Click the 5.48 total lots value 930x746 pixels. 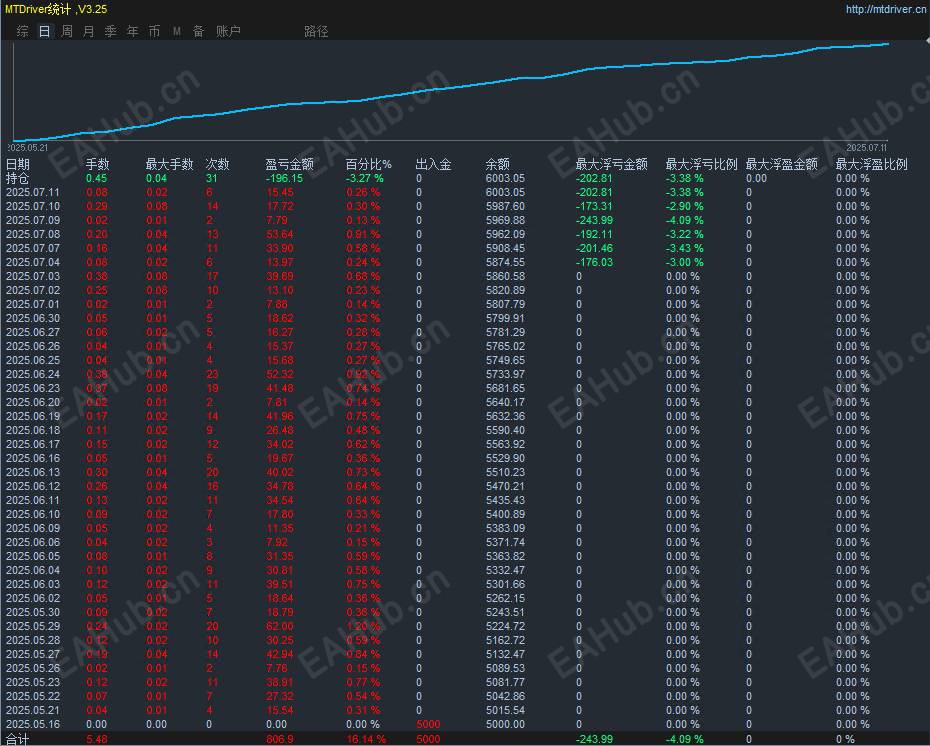coord(97,739)
